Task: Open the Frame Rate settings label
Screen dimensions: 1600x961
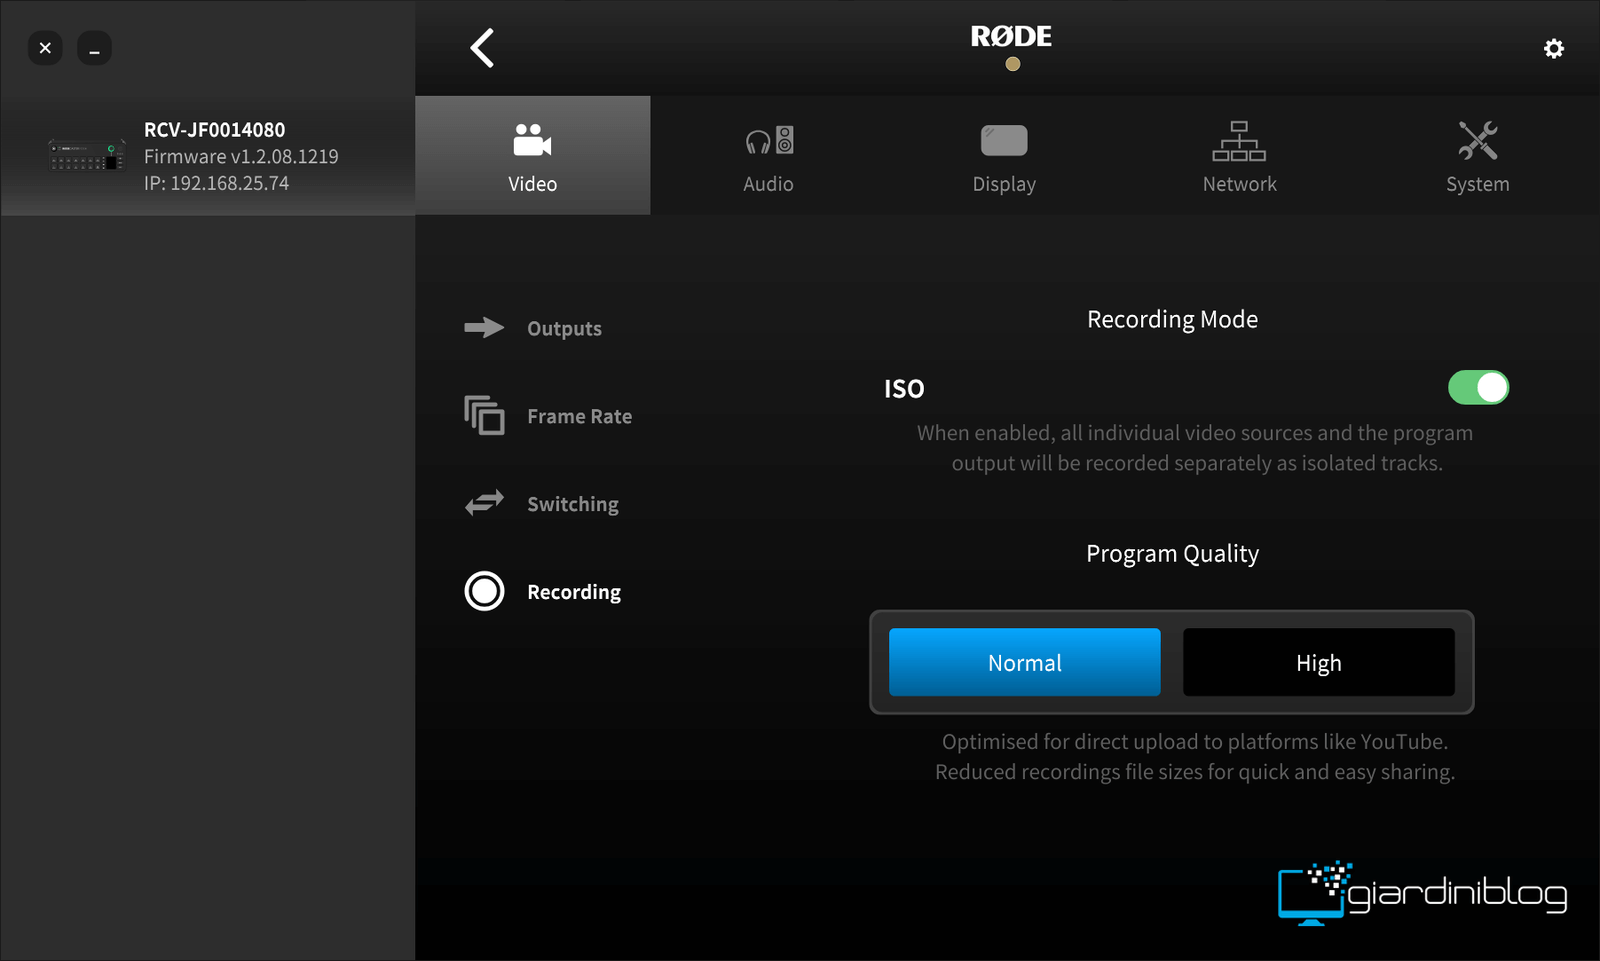Action: pyautogui.click(x=579, y=416)
